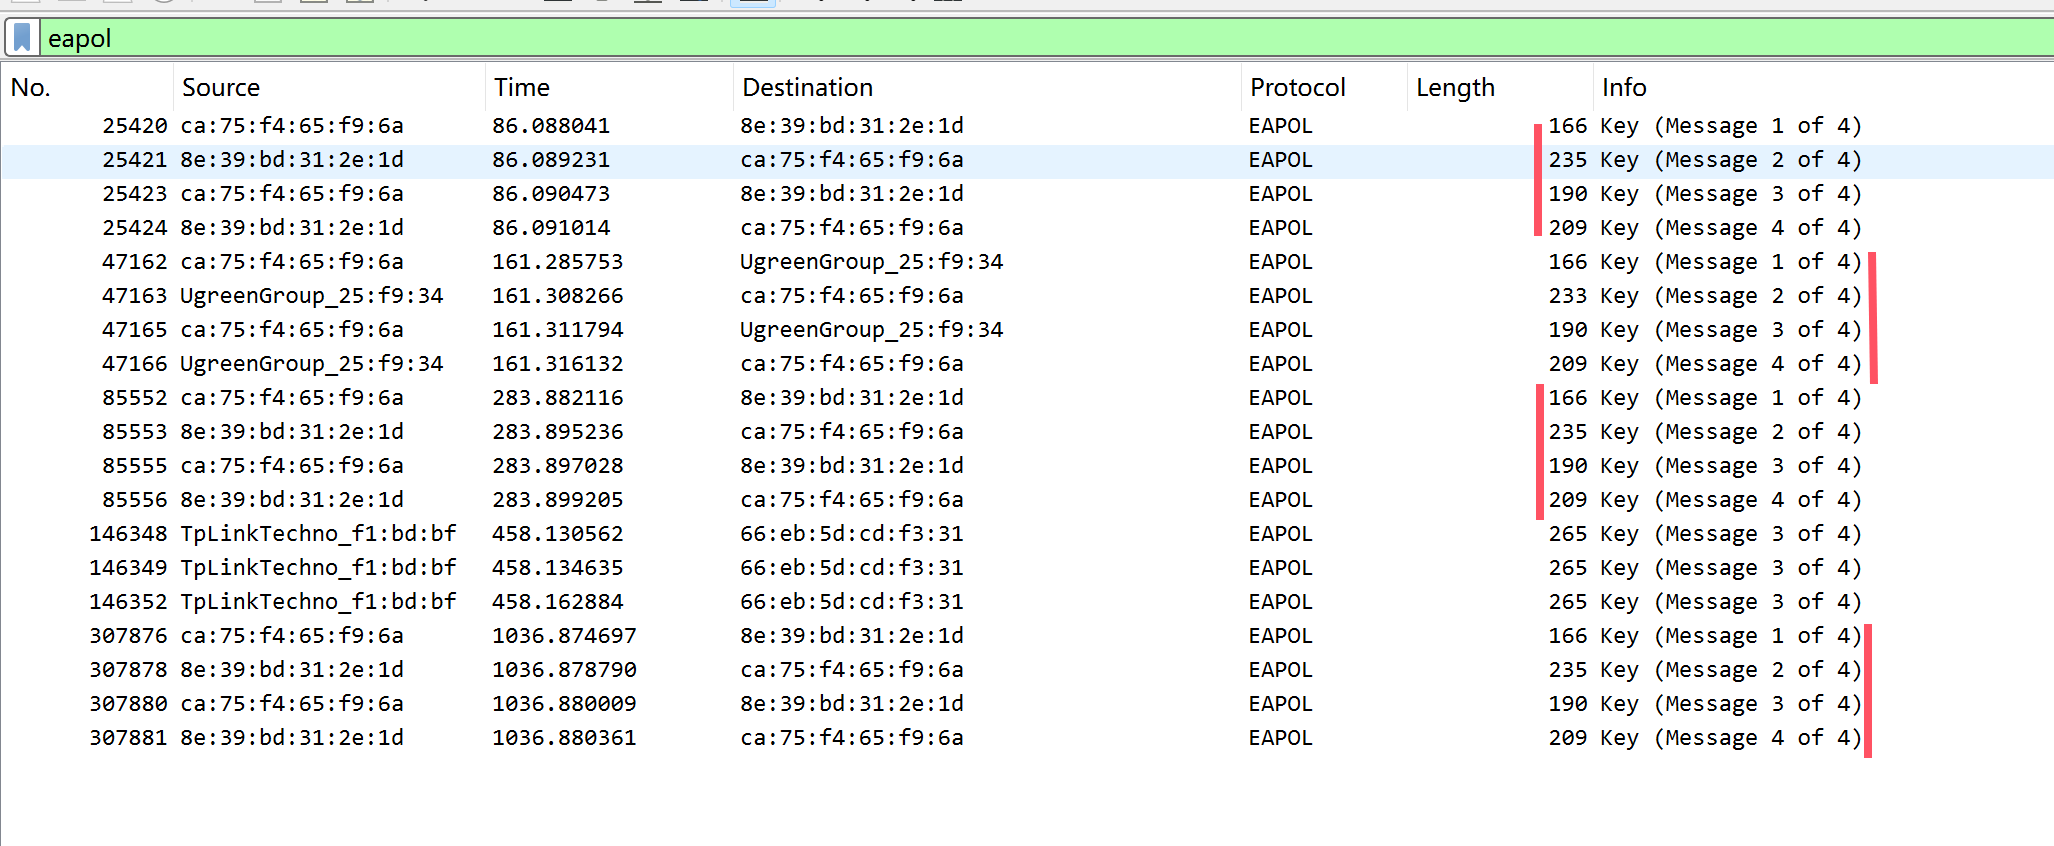Select packet number 146348
This screenshot has height=846, width=2054.
1027,534
